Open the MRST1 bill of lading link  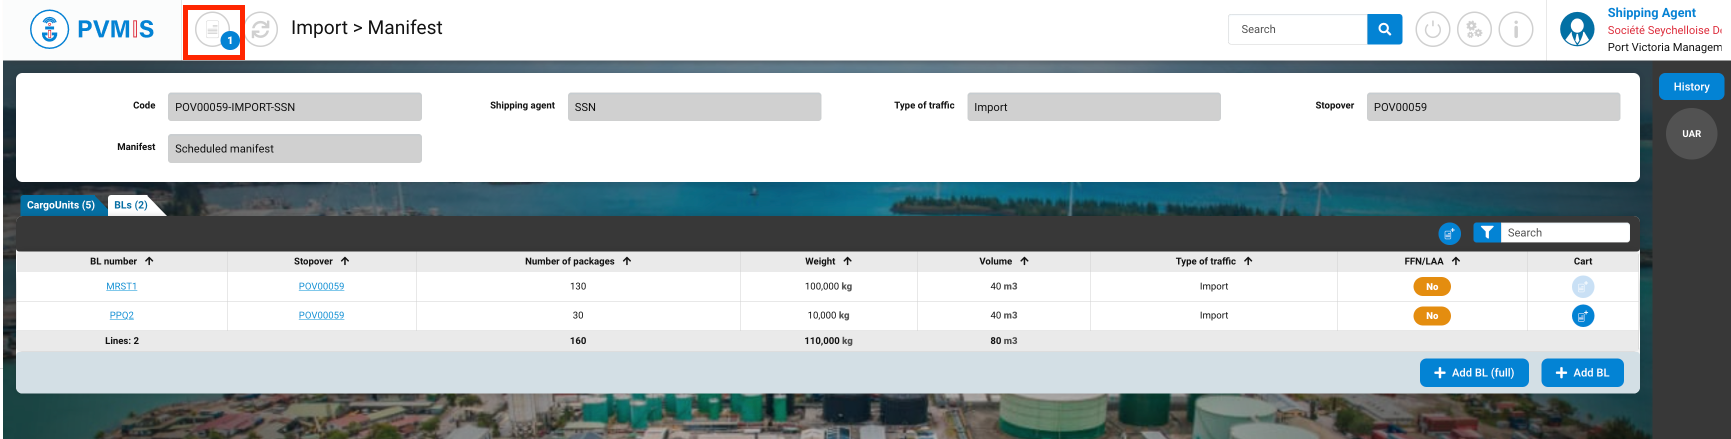[x=121, y=287]
